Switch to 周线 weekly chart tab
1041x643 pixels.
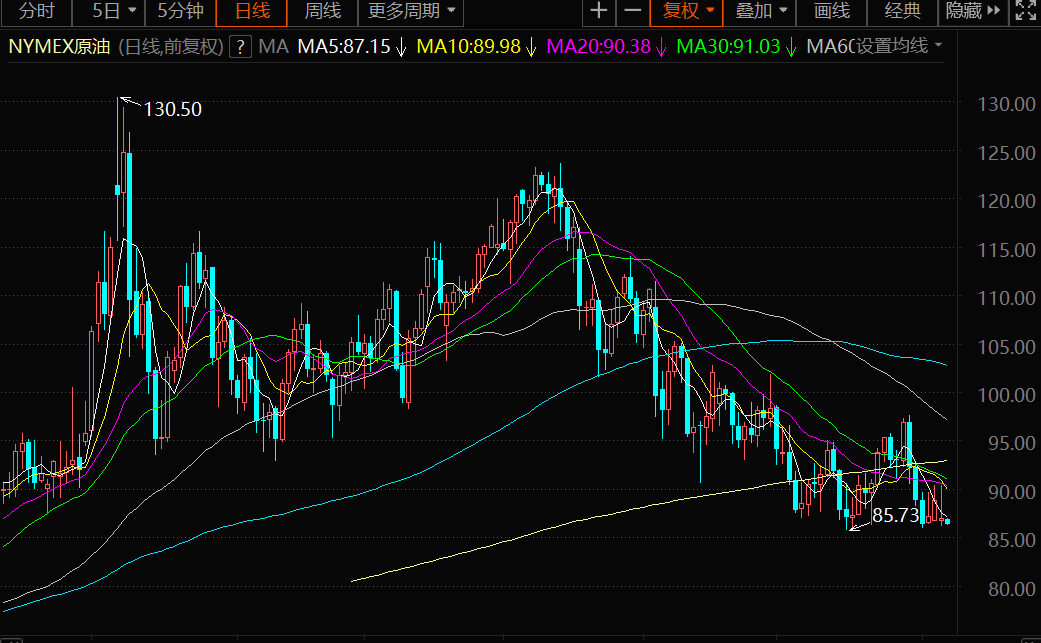(323, 11)
